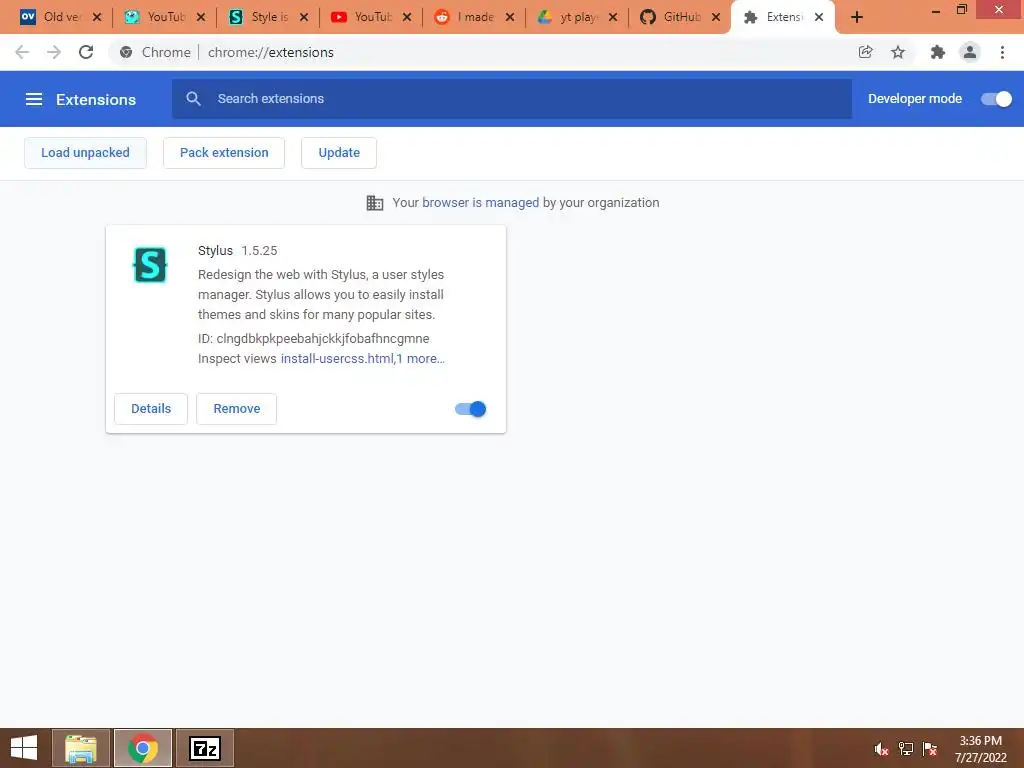This screenshot has height=768, width=1024.
Task: Switch to the I made Reddit tab
Action: tap(474, 18)
